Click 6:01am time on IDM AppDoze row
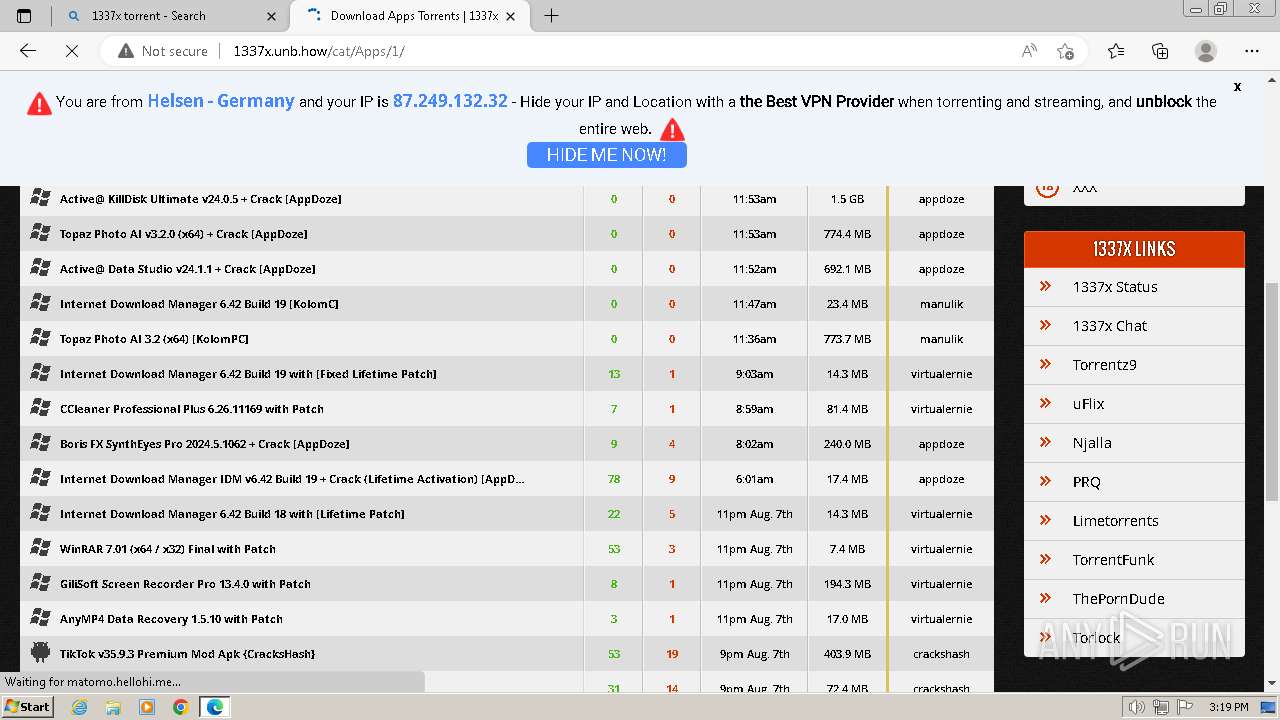Image resolution: width=1280 pixels, height=720 pixels. point(754,479)
